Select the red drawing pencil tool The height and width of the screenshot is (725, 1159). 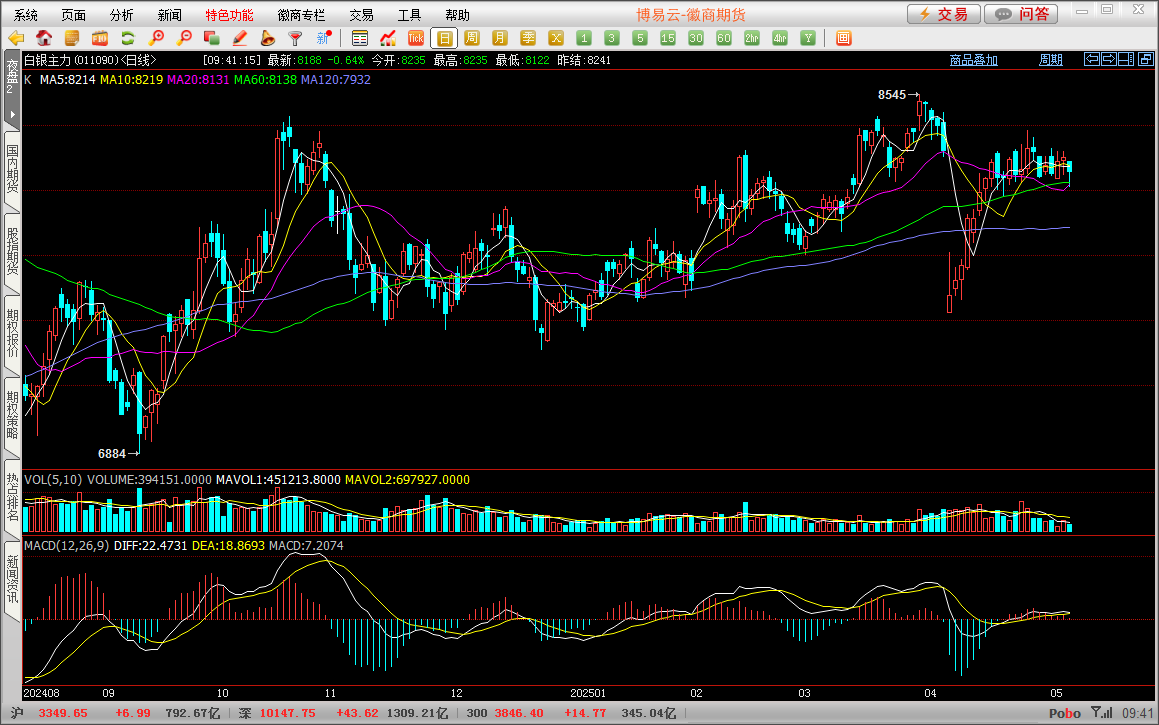(239, 38)
